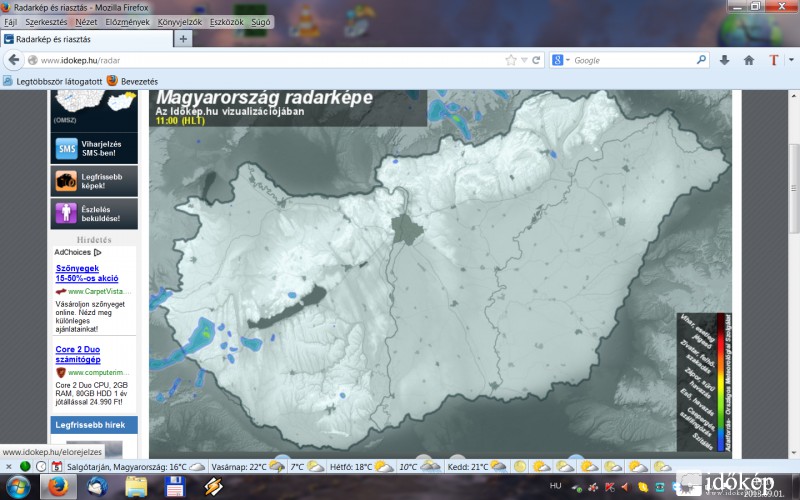Open Thunderbird from the taskbar

[97, 487]
